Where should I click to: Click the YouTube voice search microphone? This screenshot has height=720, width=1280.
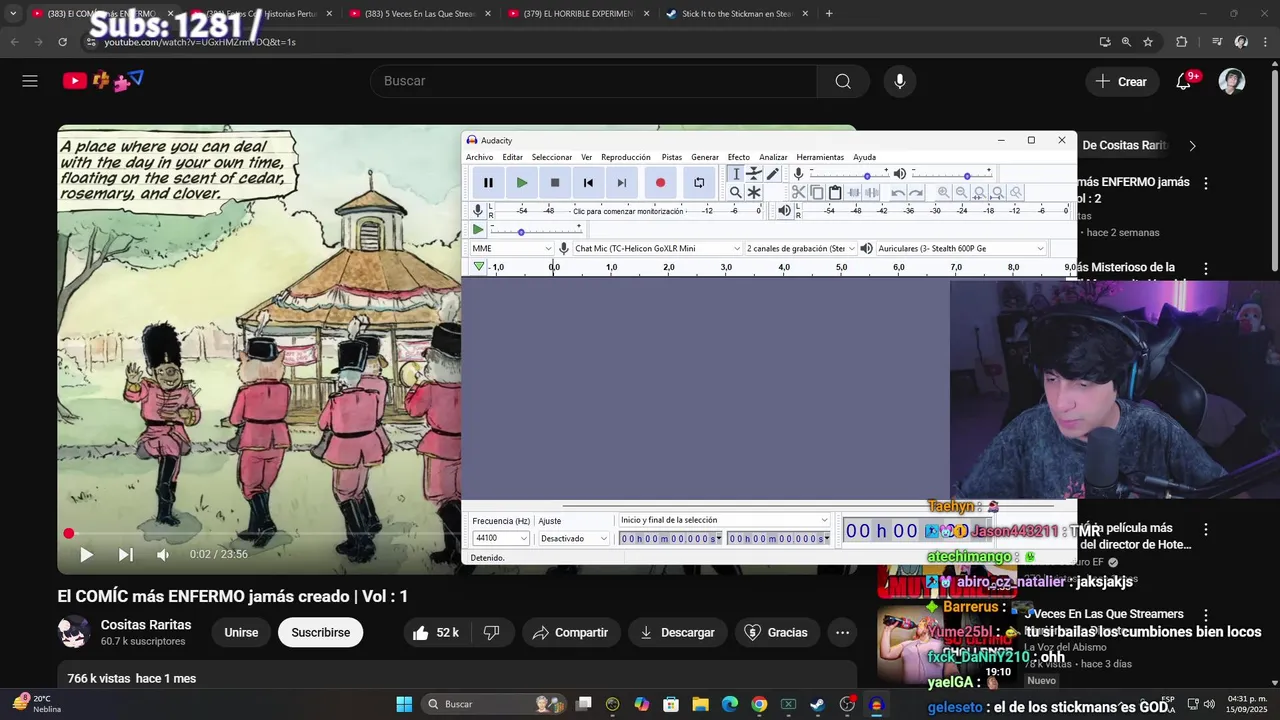[900, 81]
